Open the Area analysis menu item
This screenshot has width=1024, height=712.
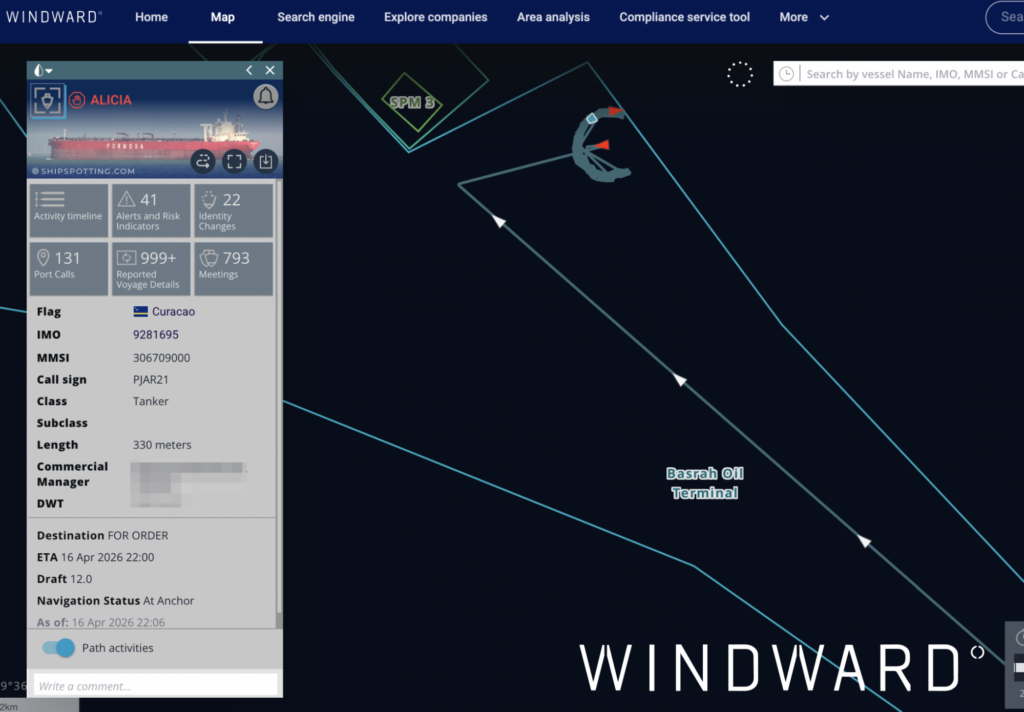(x=553, y=17)
